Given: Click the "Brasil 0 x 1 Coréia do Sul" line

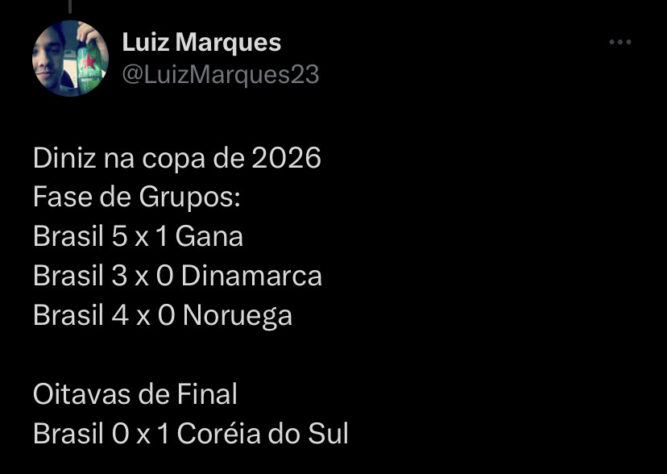Looking at the screenshot, I should click(191, 435).
